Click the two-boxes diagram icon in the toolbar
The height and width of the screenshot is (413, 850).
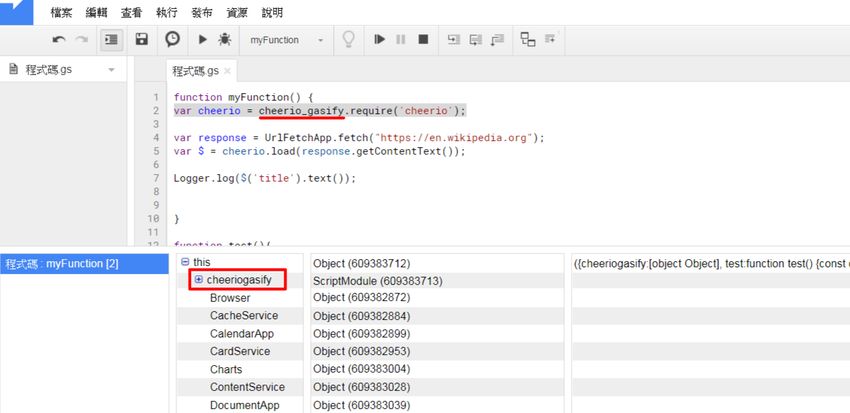click(527, 39)
